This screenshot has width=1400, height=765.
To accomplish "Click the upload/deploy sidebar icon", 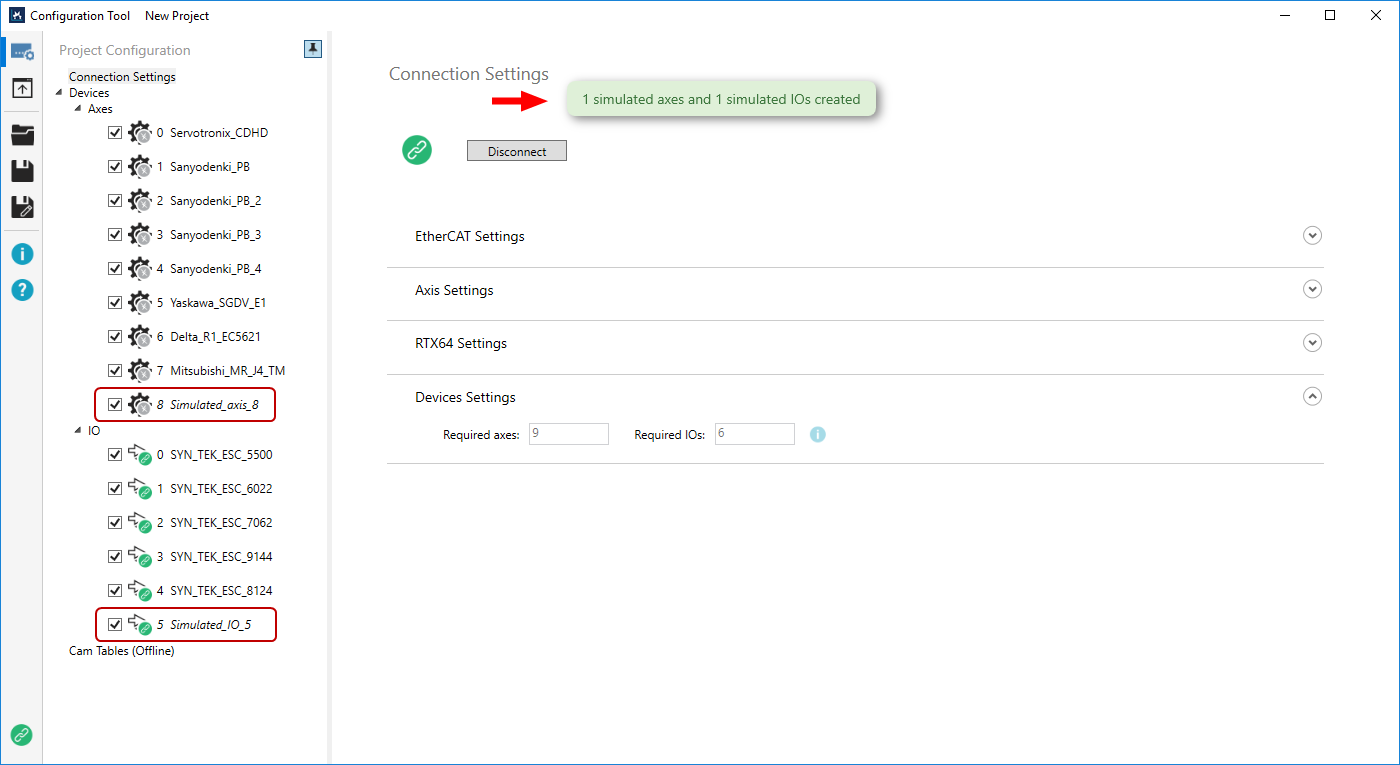I will click(22, 89).
